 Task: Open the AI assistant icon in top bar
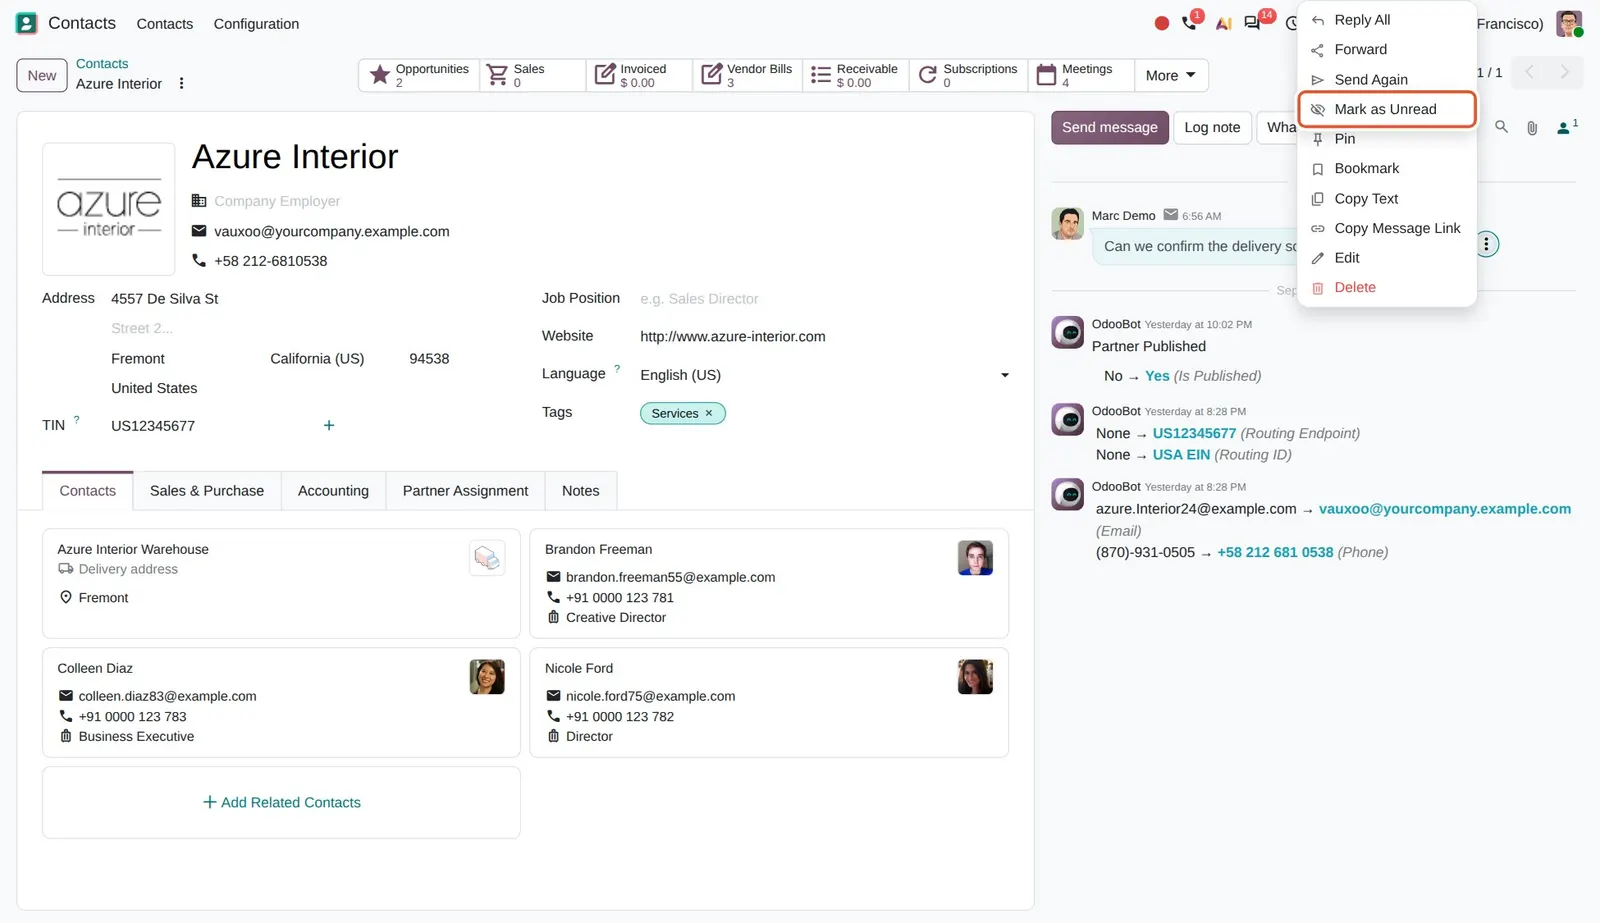click(x=1223, y=23)
